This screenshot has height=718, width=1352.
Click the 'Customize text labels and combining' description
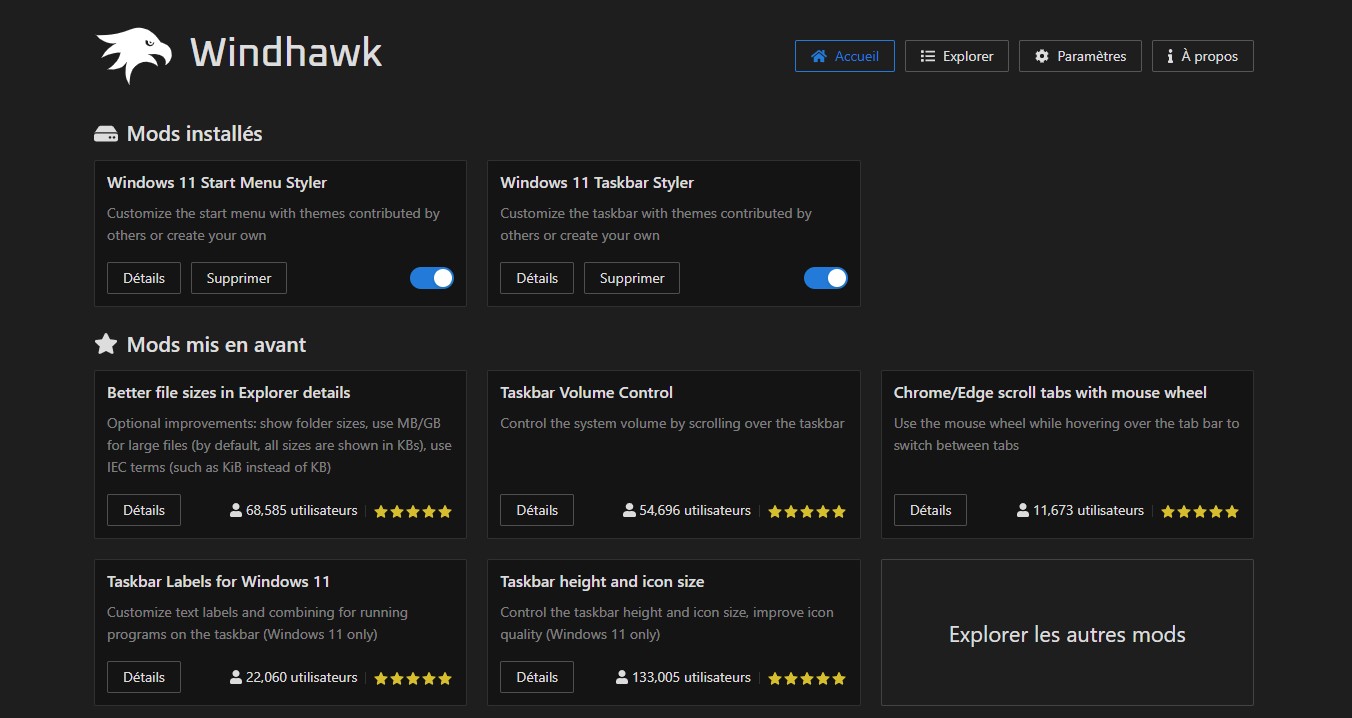click(x=258, y=623)
